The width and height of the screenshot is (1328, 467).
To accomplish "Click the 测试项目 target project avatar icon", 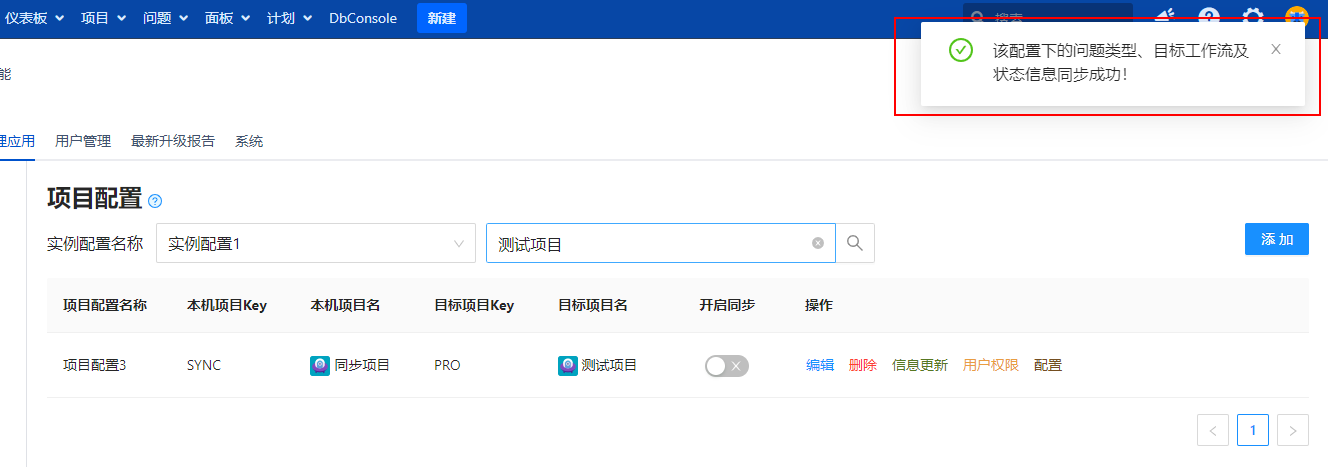I will pyautogui.click(x=567, y=366).
